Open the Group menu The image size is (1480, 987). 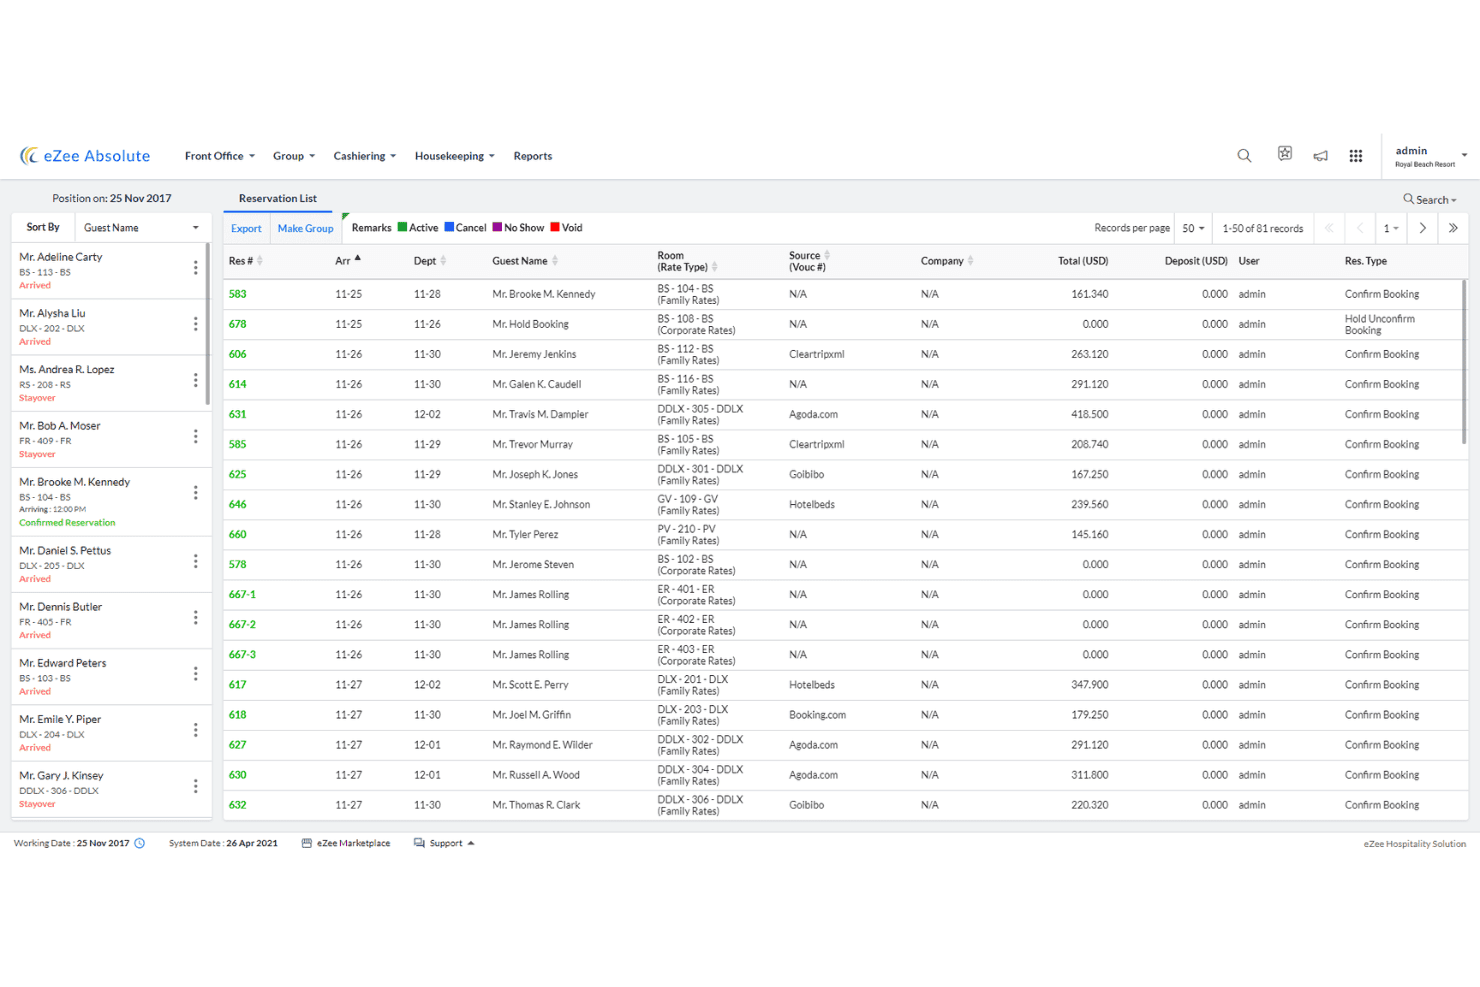(294, 156)
